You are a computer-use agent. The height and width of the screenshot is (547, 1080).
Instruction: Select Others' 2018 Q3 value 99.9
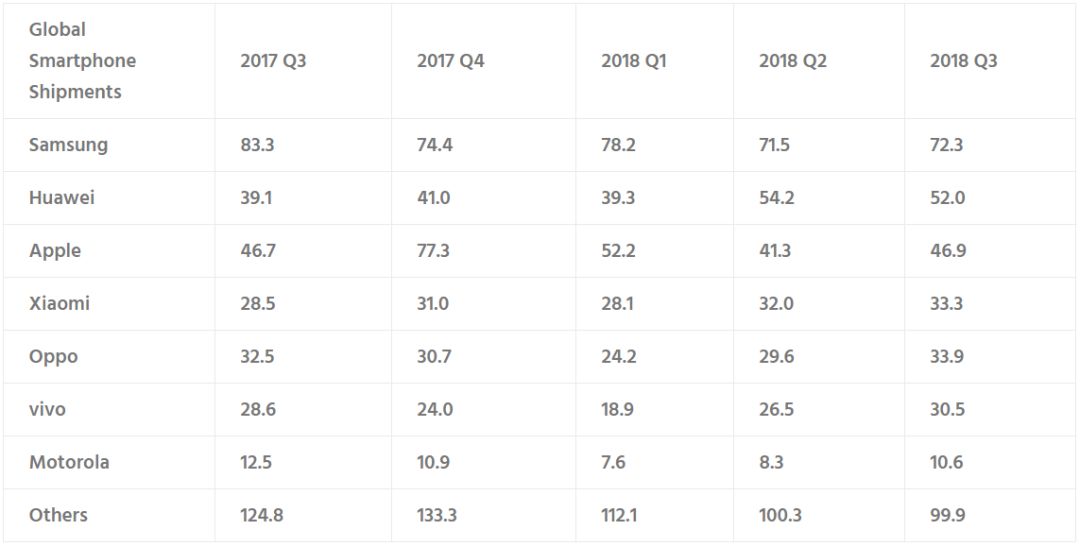(947, 515)
